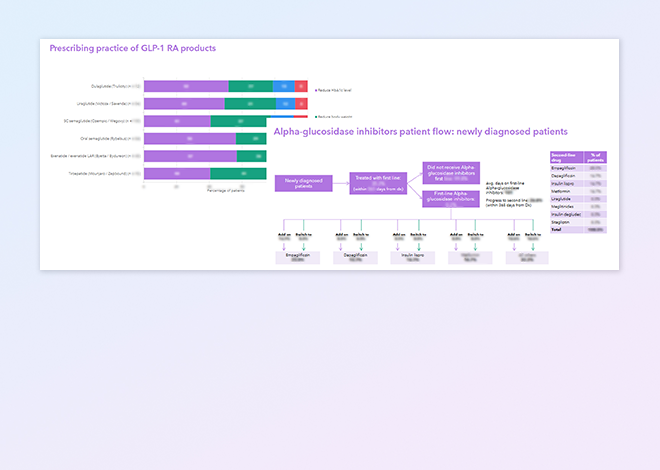
Task: Select the 'Did not receive Alpha-glucosidase inhibitors' box
Action: [451, 173]
